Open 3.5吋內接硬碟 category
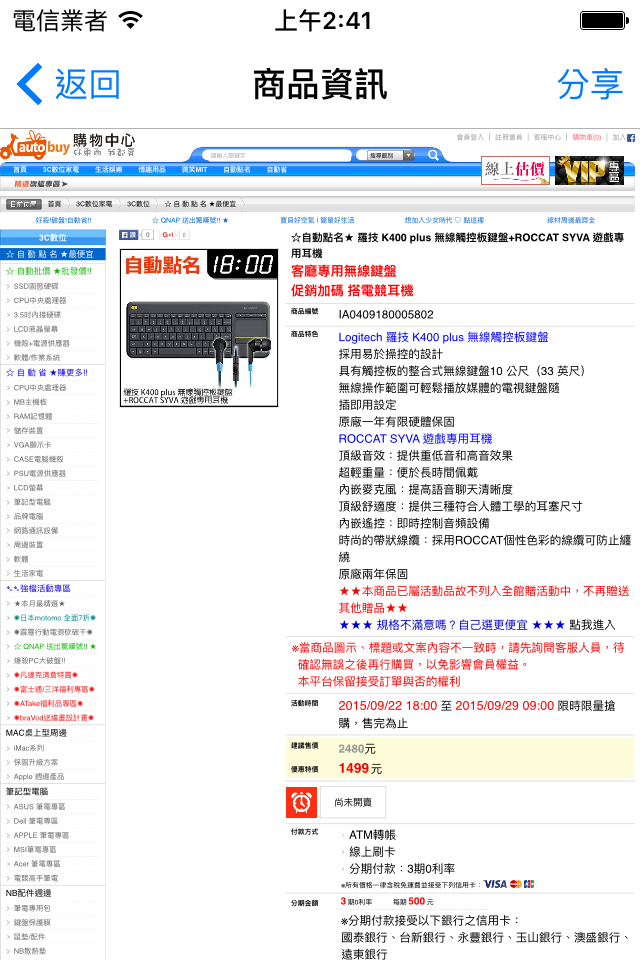Image resolution: width=640 pixels, height=960 pixels. point(37,315)
